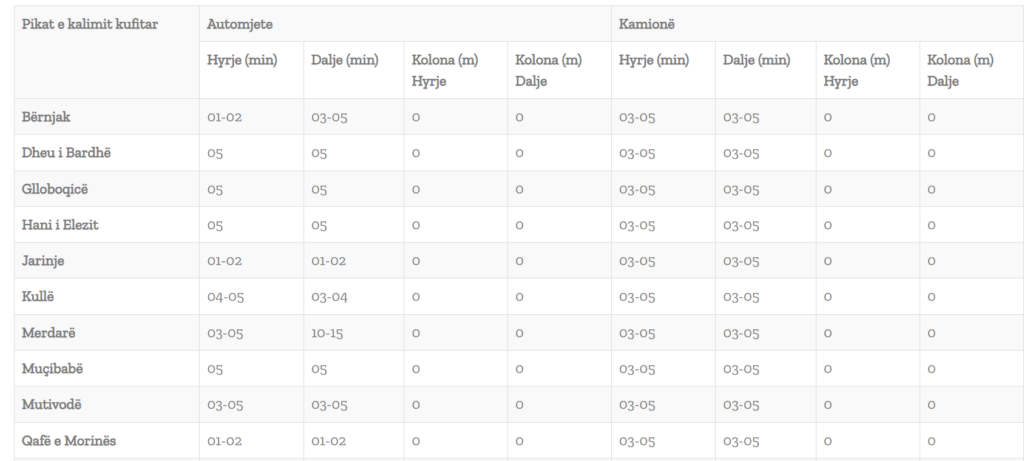Select the Muçibabë row name
Viewport: 1024px width, 461px height.
[x=52, y=369]
